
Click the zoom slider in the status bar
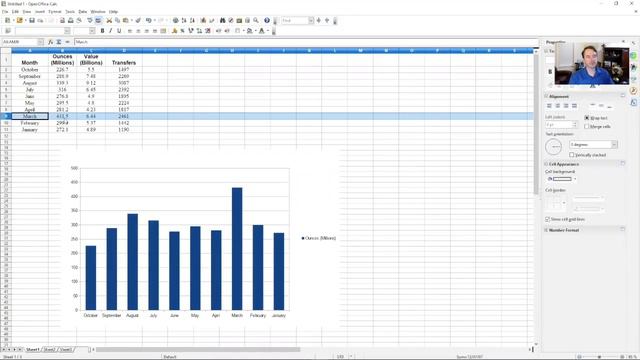599,357
